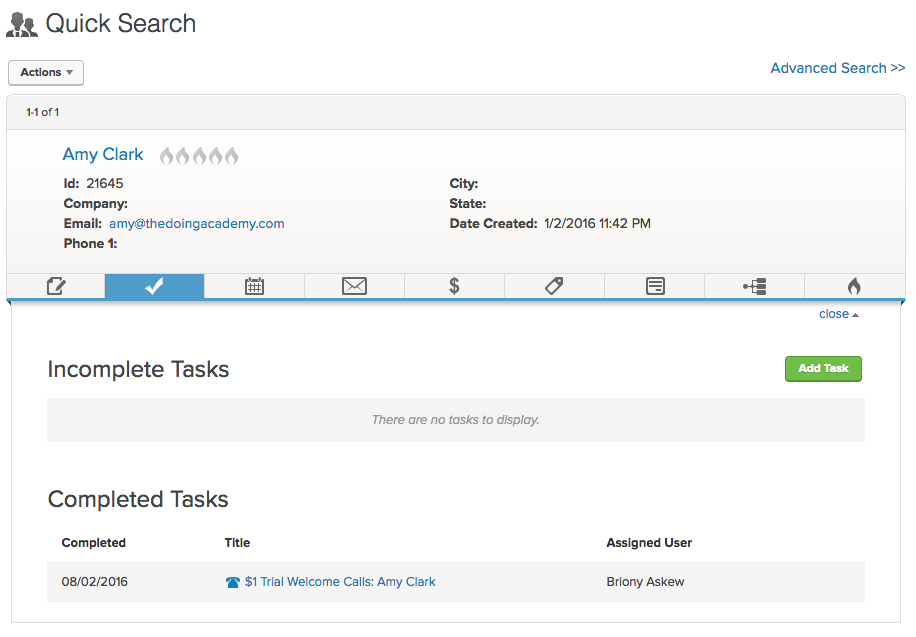Open the $1 Trial Welcome Calls task
The height and width of the screenshot is (637, 916).
[x=340, y=582]
